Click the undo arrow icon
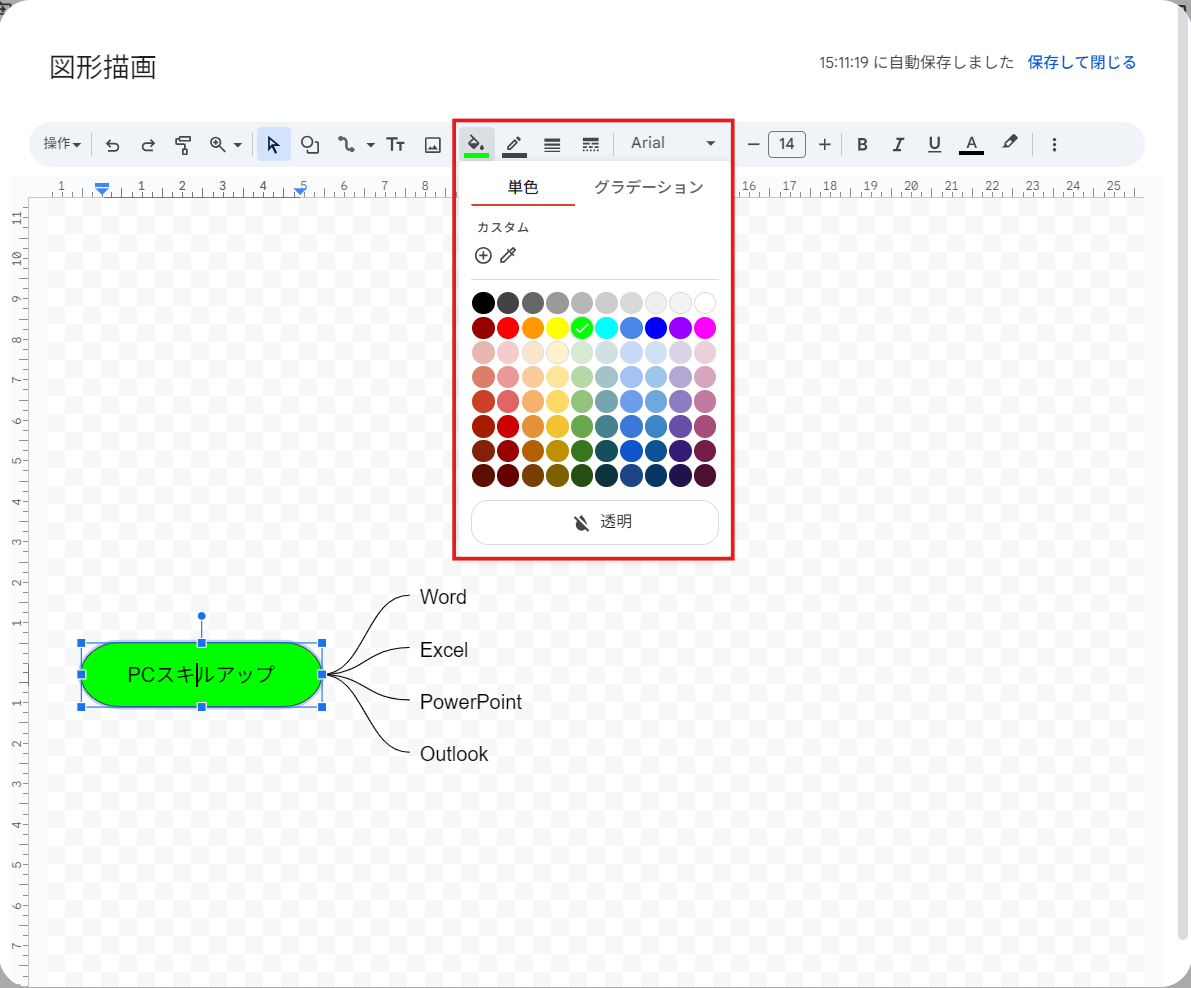The image size is (1191, 988). (x=112, y=144)
